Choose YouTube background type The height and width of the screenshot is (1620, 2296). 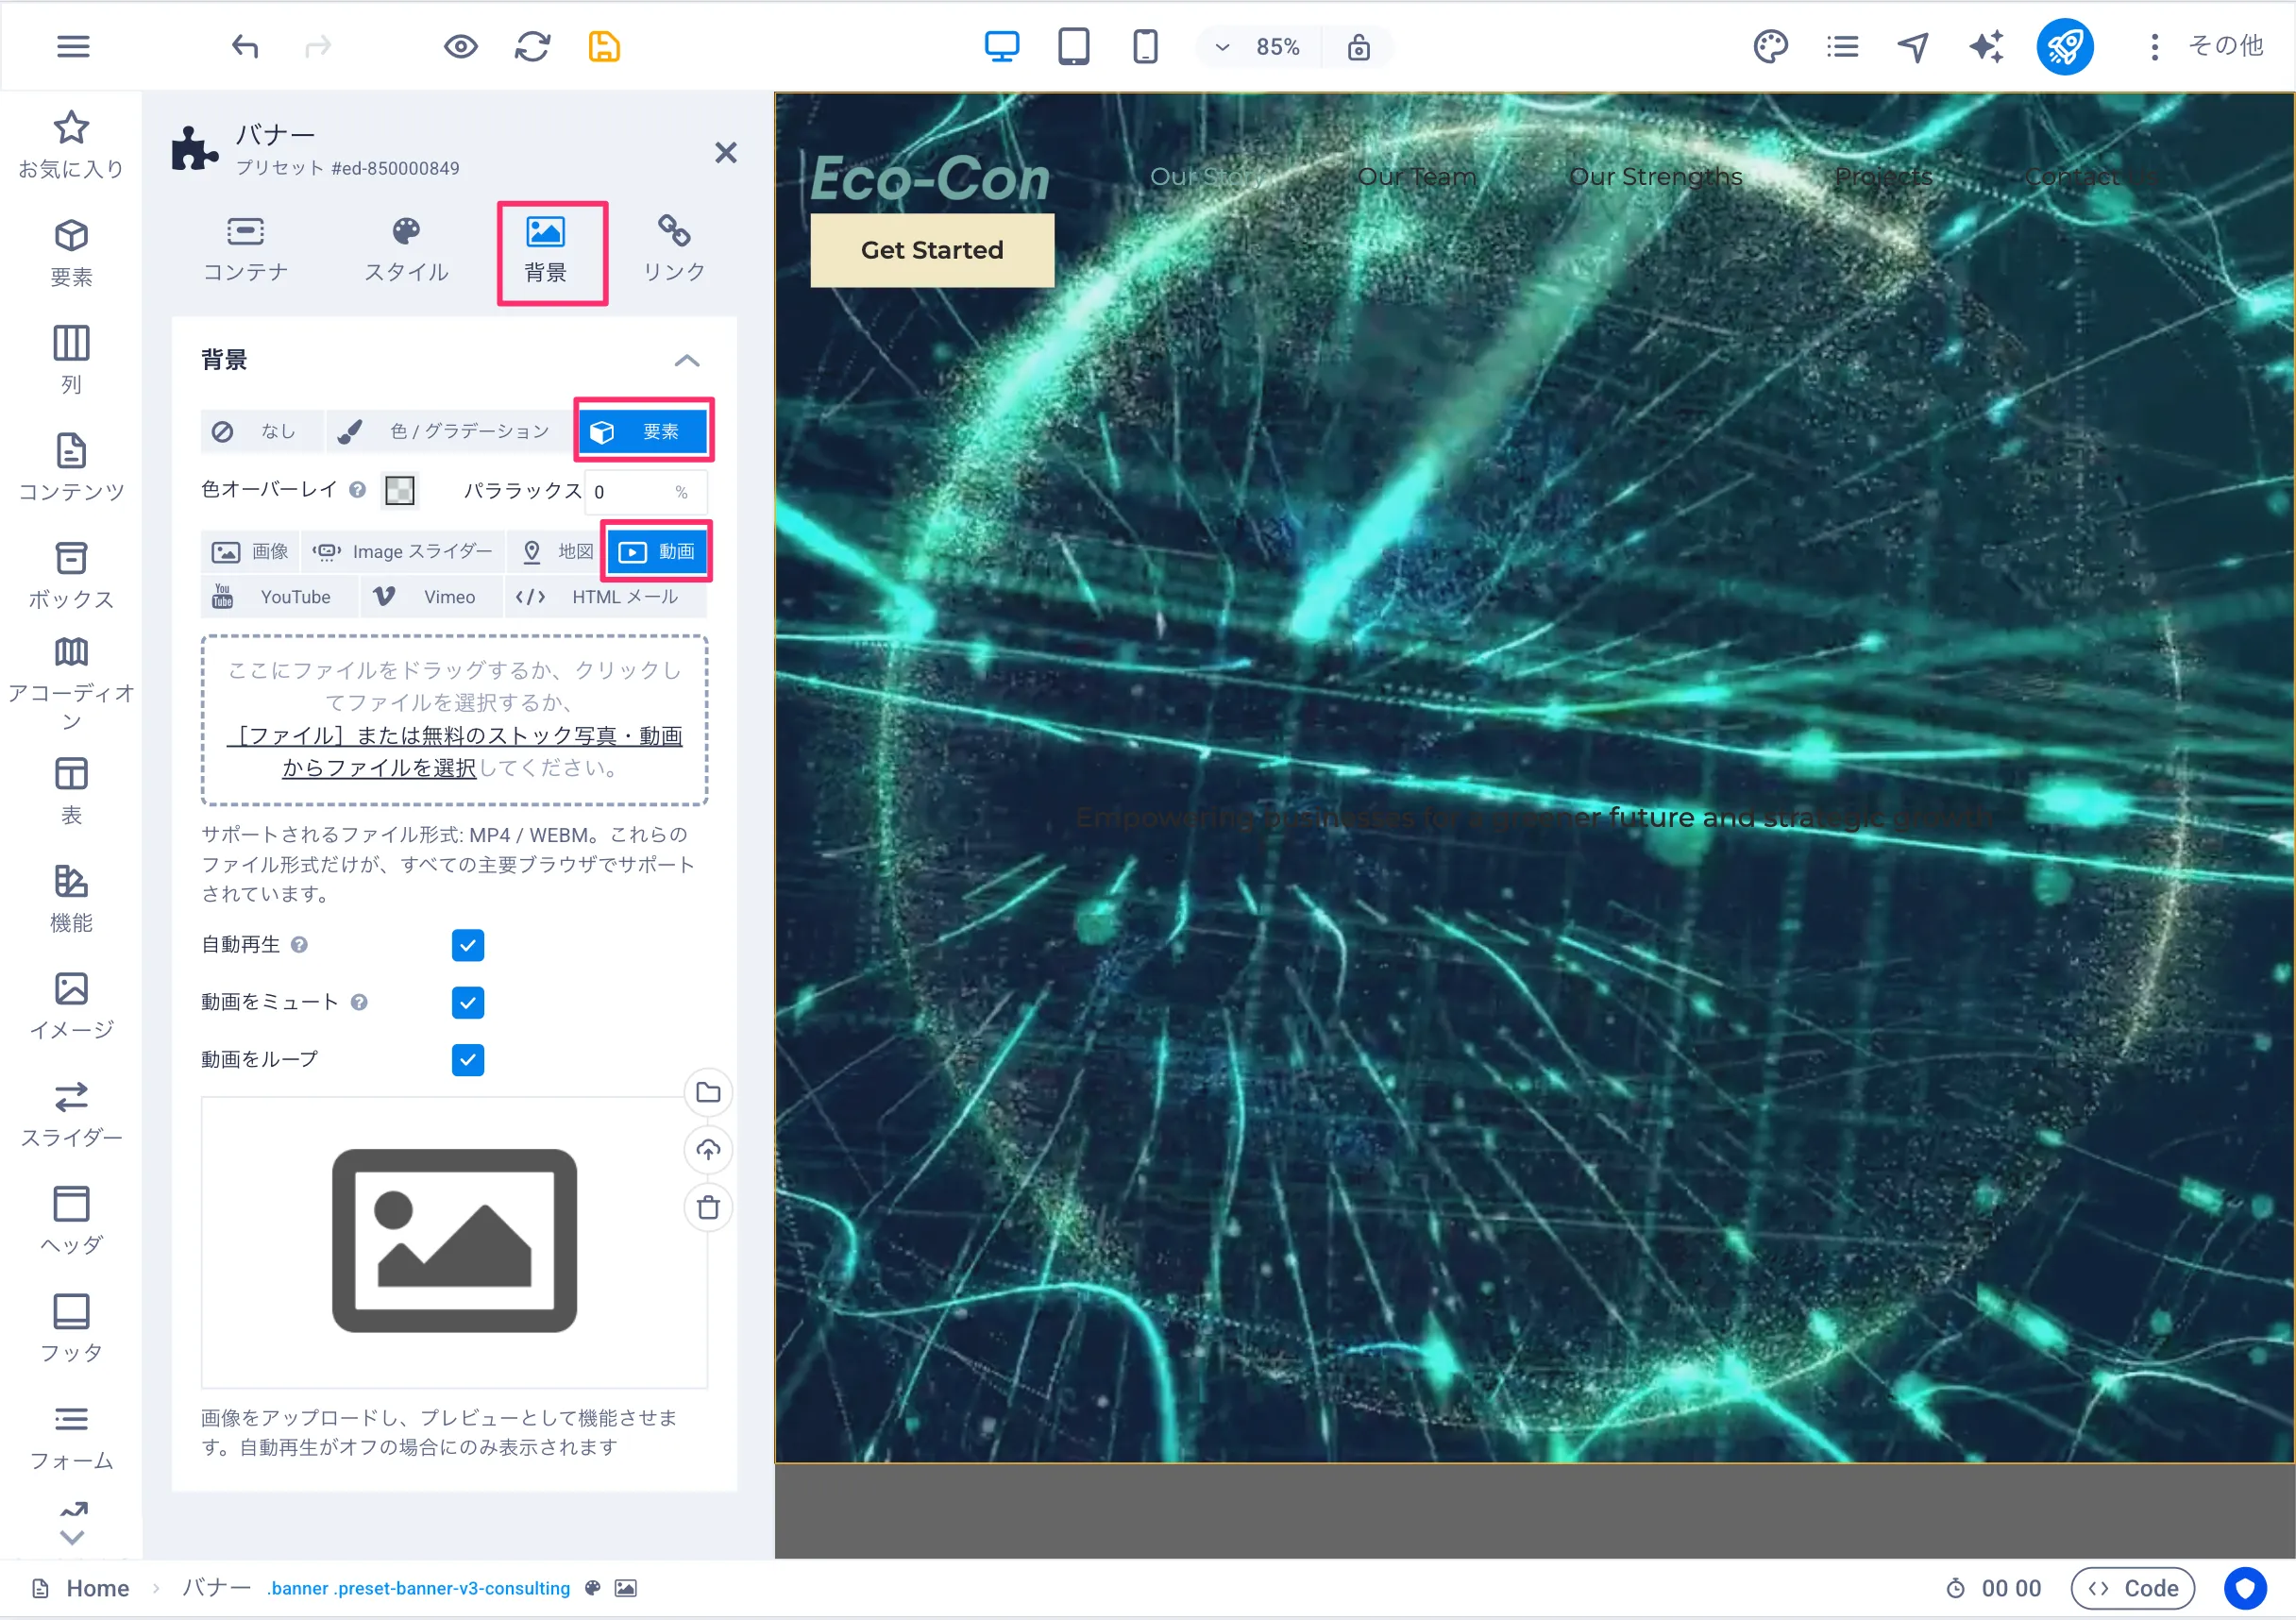click(279, 597)
